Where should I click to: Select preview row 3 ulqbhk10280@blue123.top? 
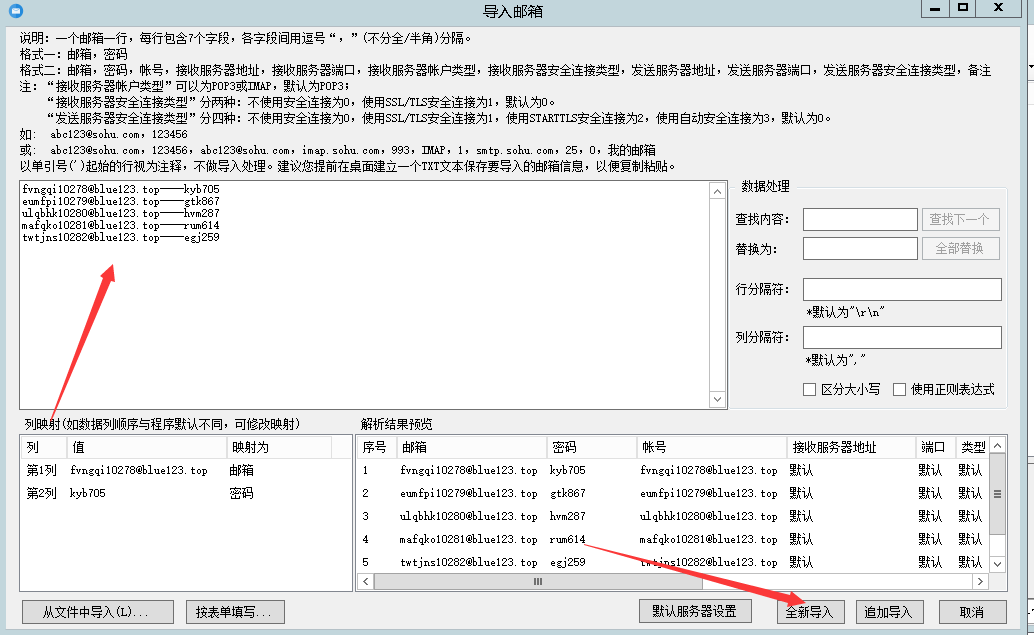[673, 516]
